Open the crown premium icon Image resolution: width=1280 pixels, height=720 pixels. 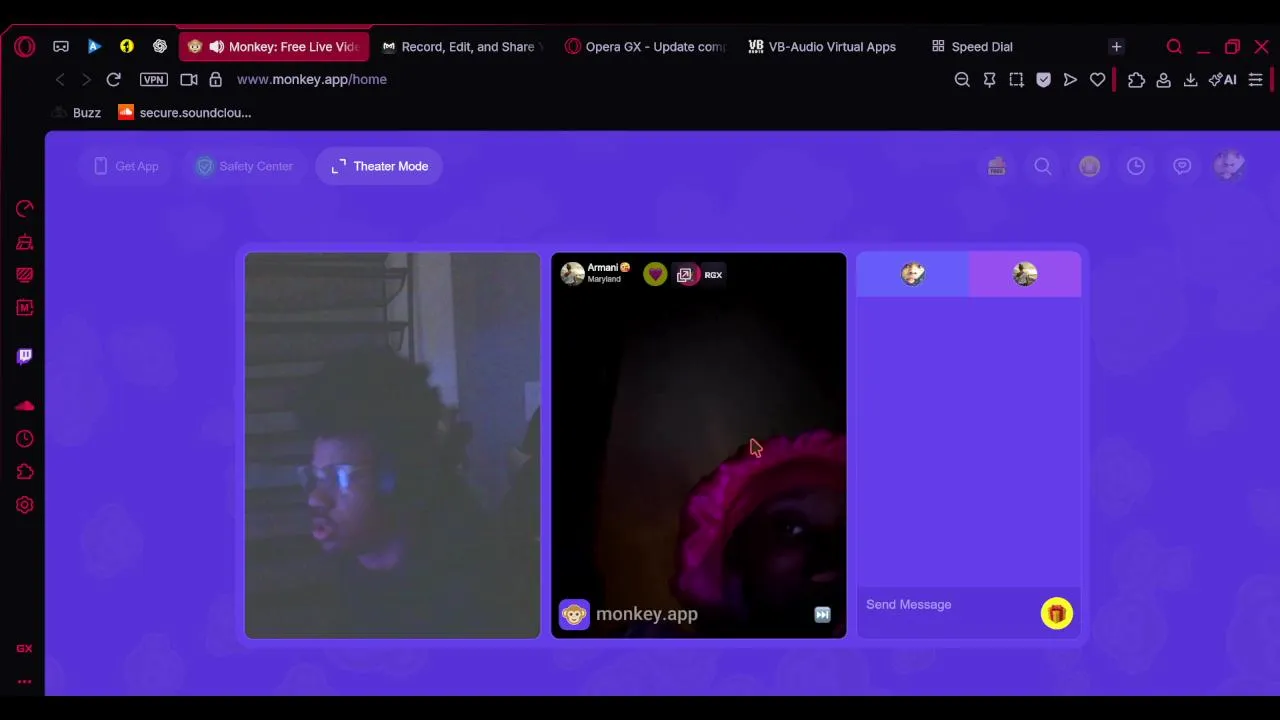point(1089,167)
